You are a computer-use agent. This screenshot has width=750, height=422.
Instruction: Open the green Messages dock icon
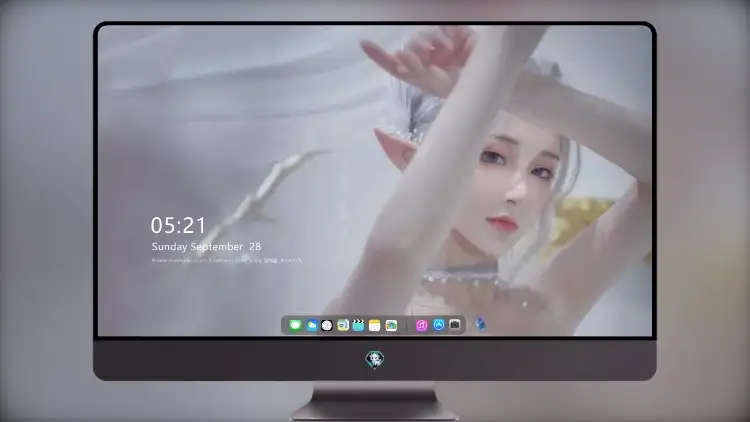295,325
